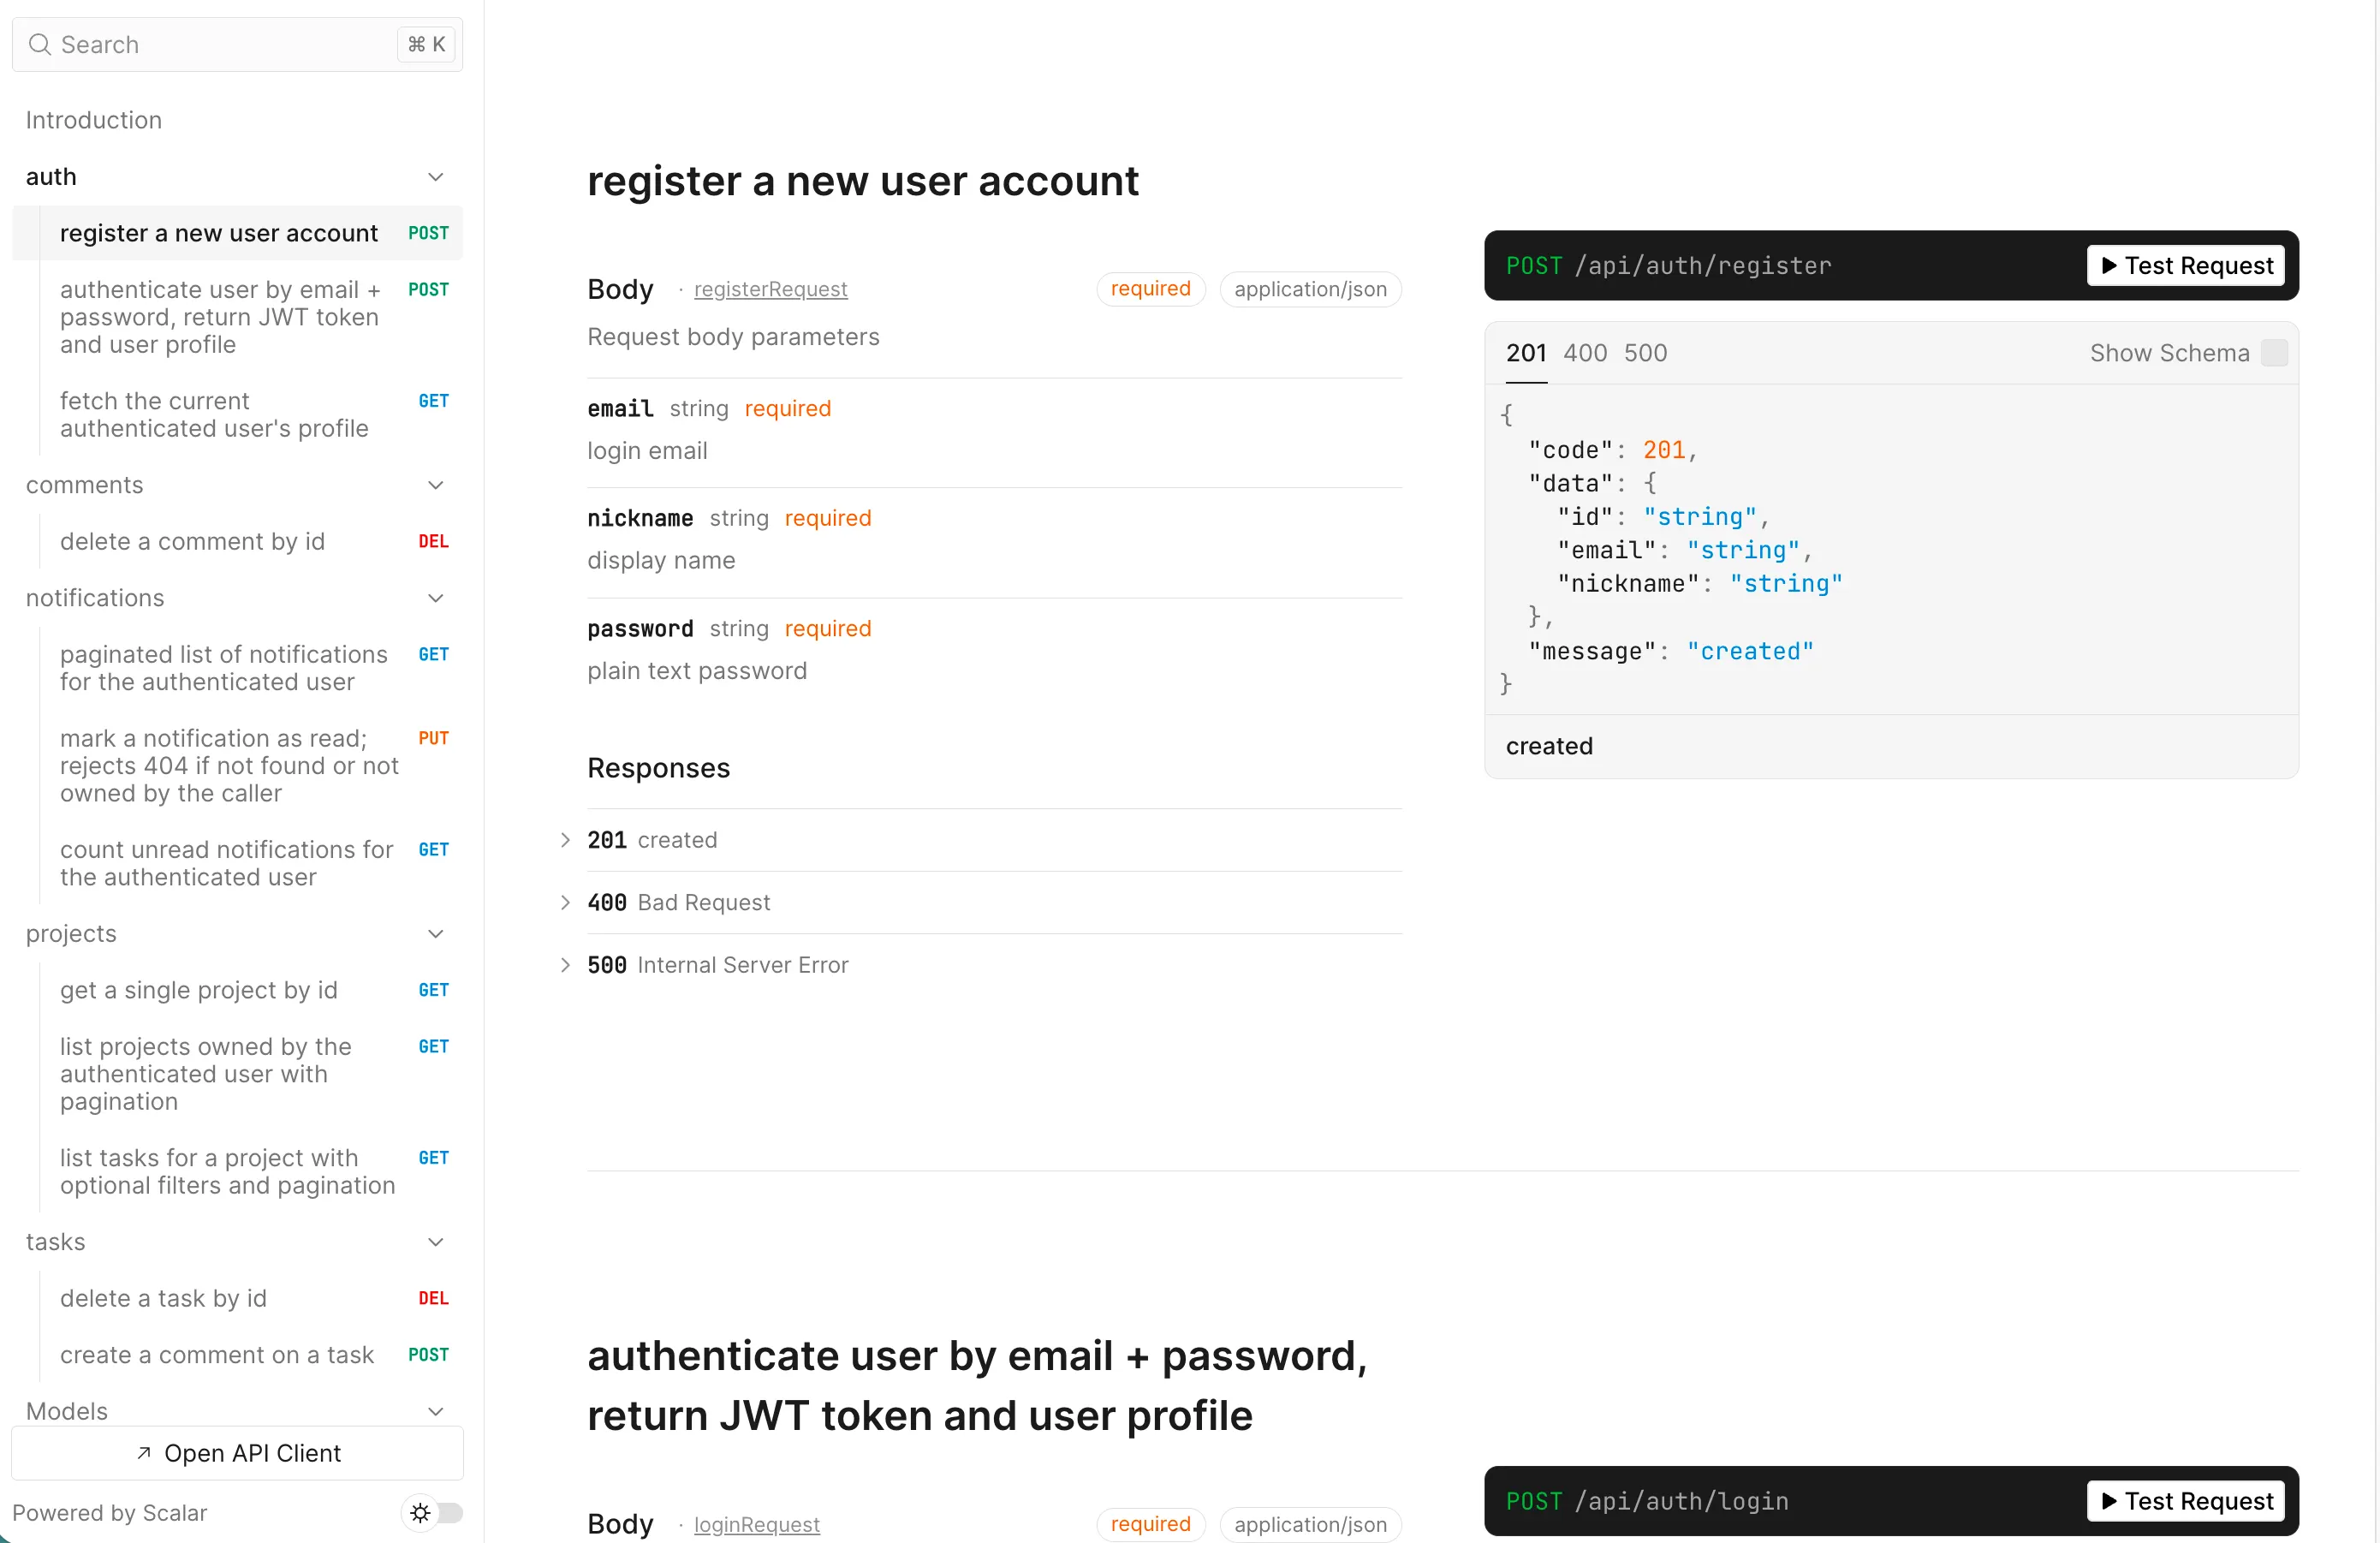This screenshot has height=1543, width=2380.
Task: Open create a comment on a task entry
Action: (x=238, y=1355)
